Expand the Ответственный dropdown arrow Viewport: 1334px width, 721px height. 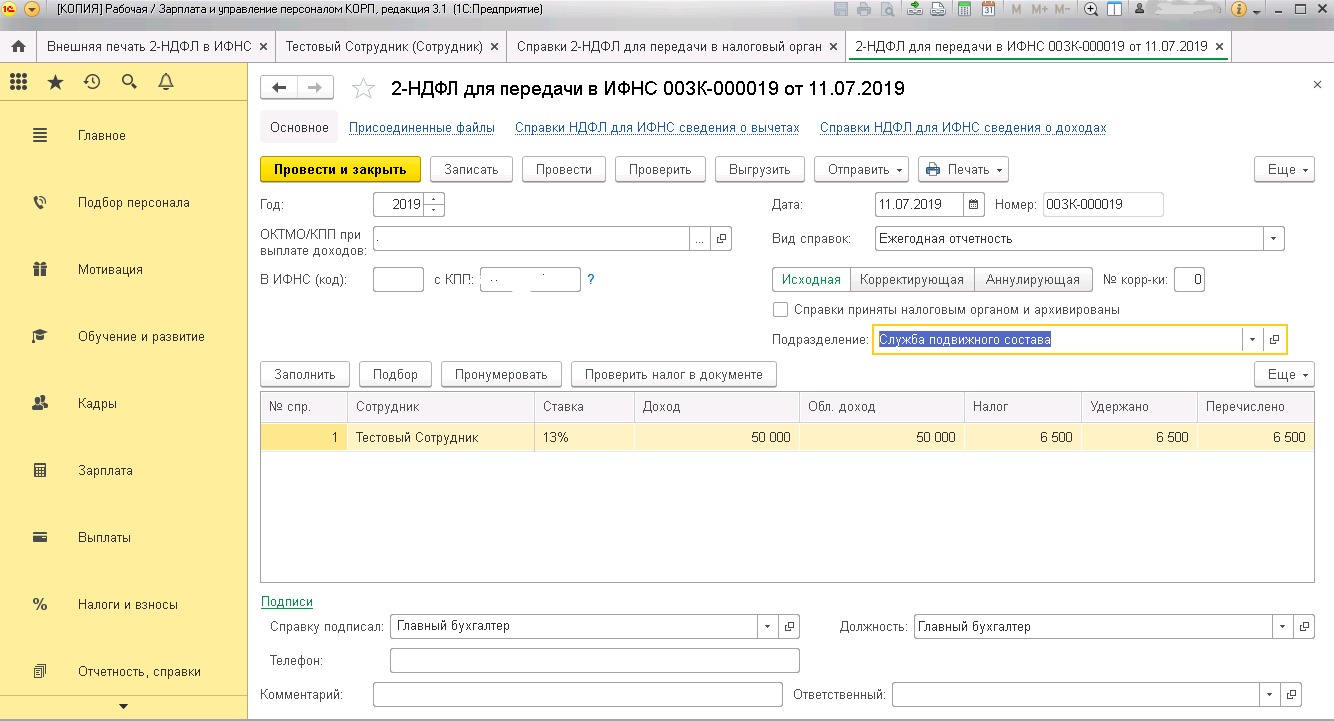[1269, 694]
